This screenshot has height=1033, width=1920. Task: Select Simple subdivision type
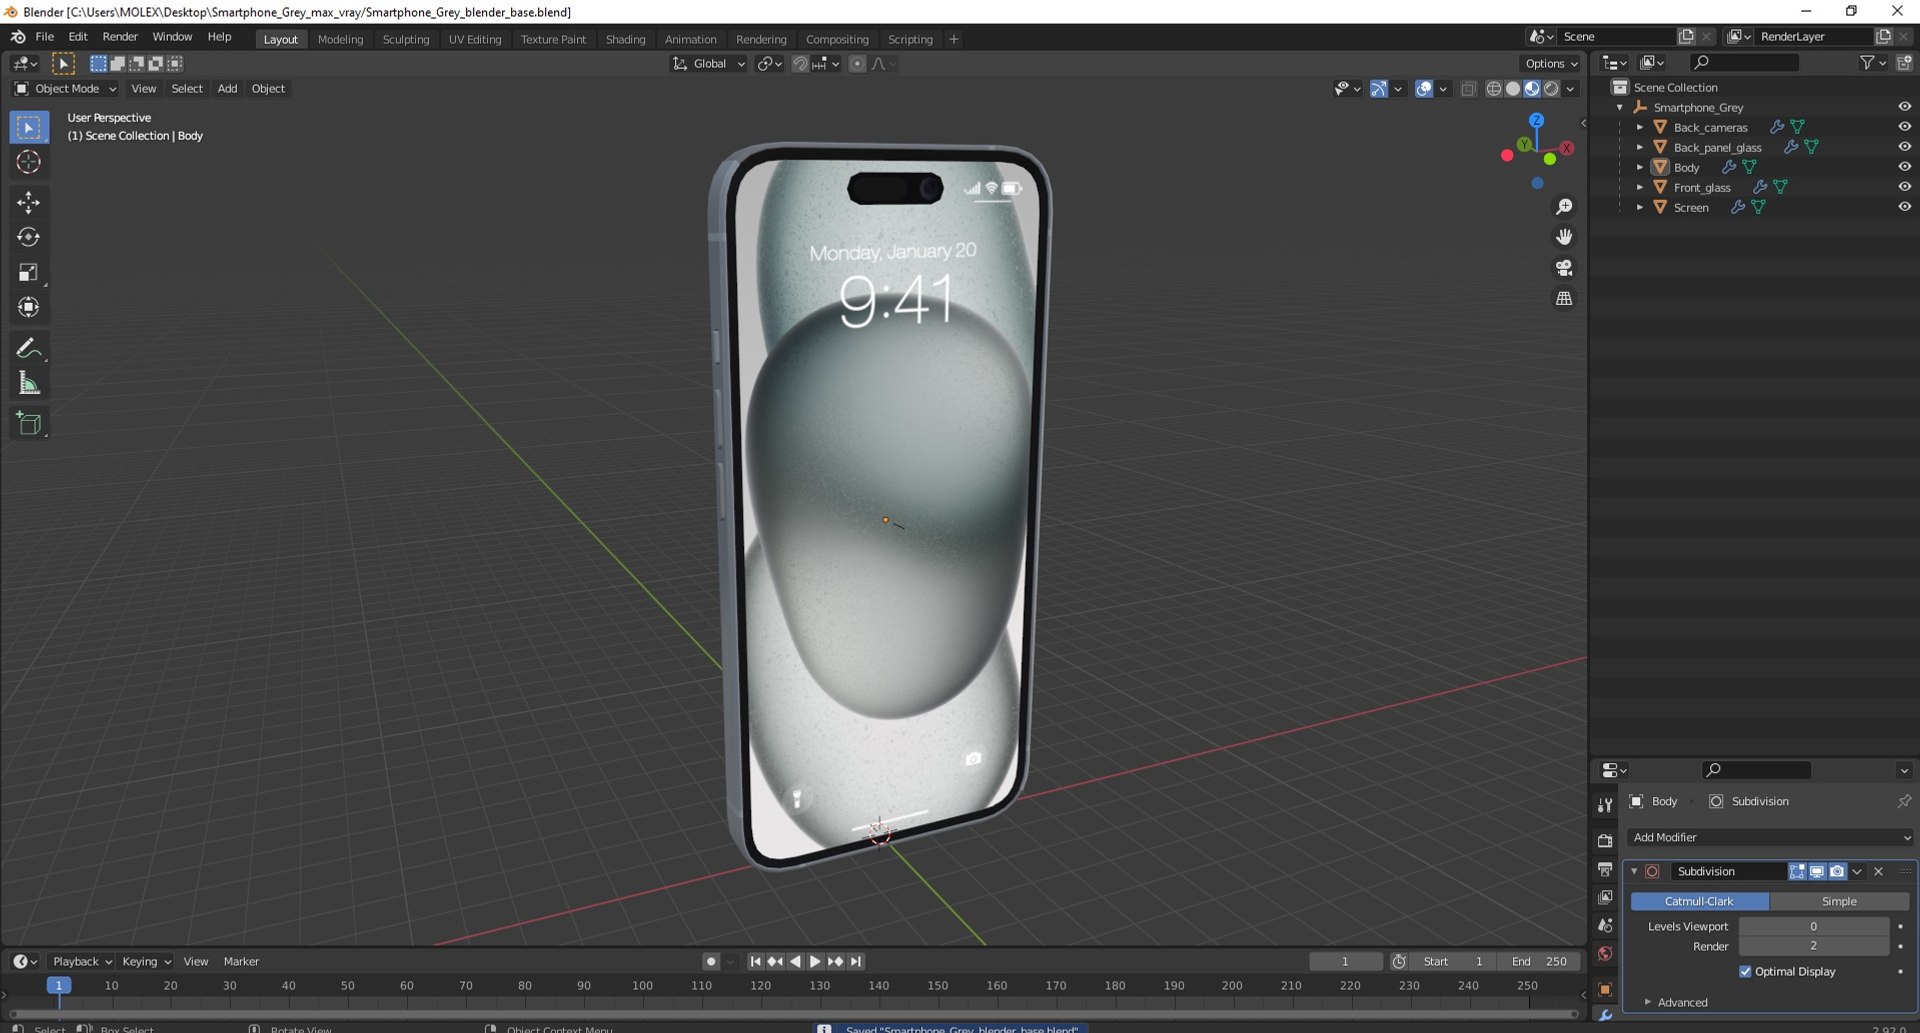pos(1839,902)
